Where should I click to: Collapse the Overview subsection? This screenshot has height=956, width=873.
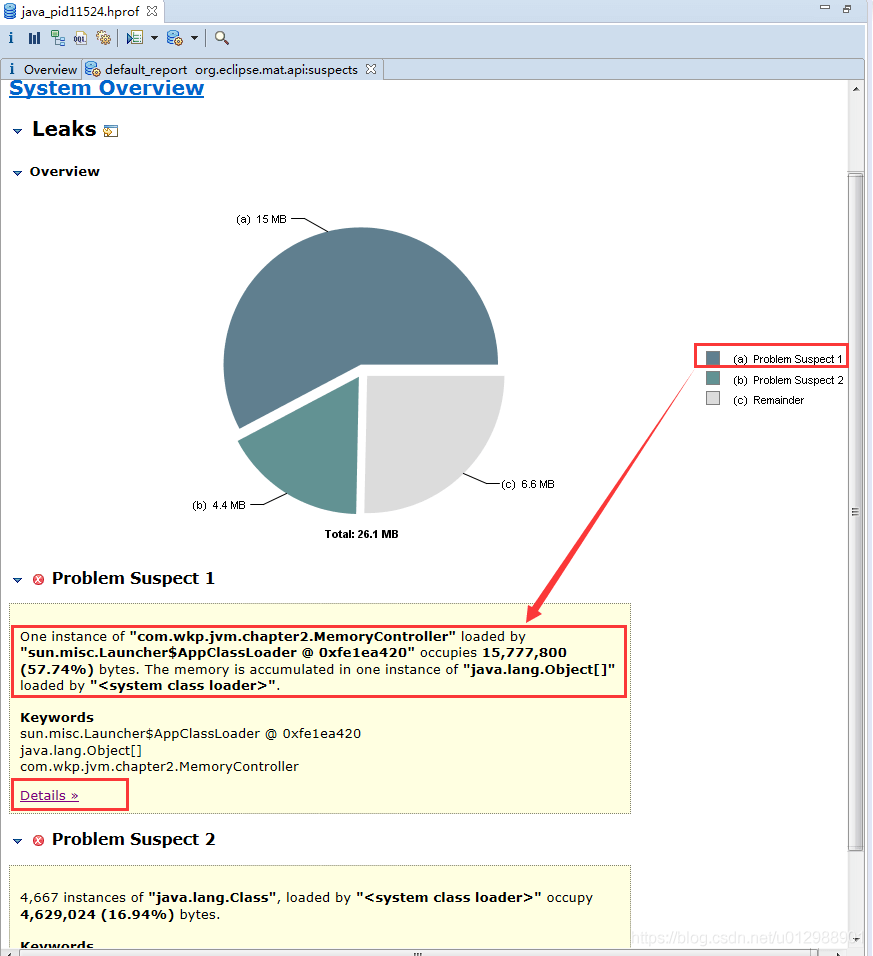17,173
